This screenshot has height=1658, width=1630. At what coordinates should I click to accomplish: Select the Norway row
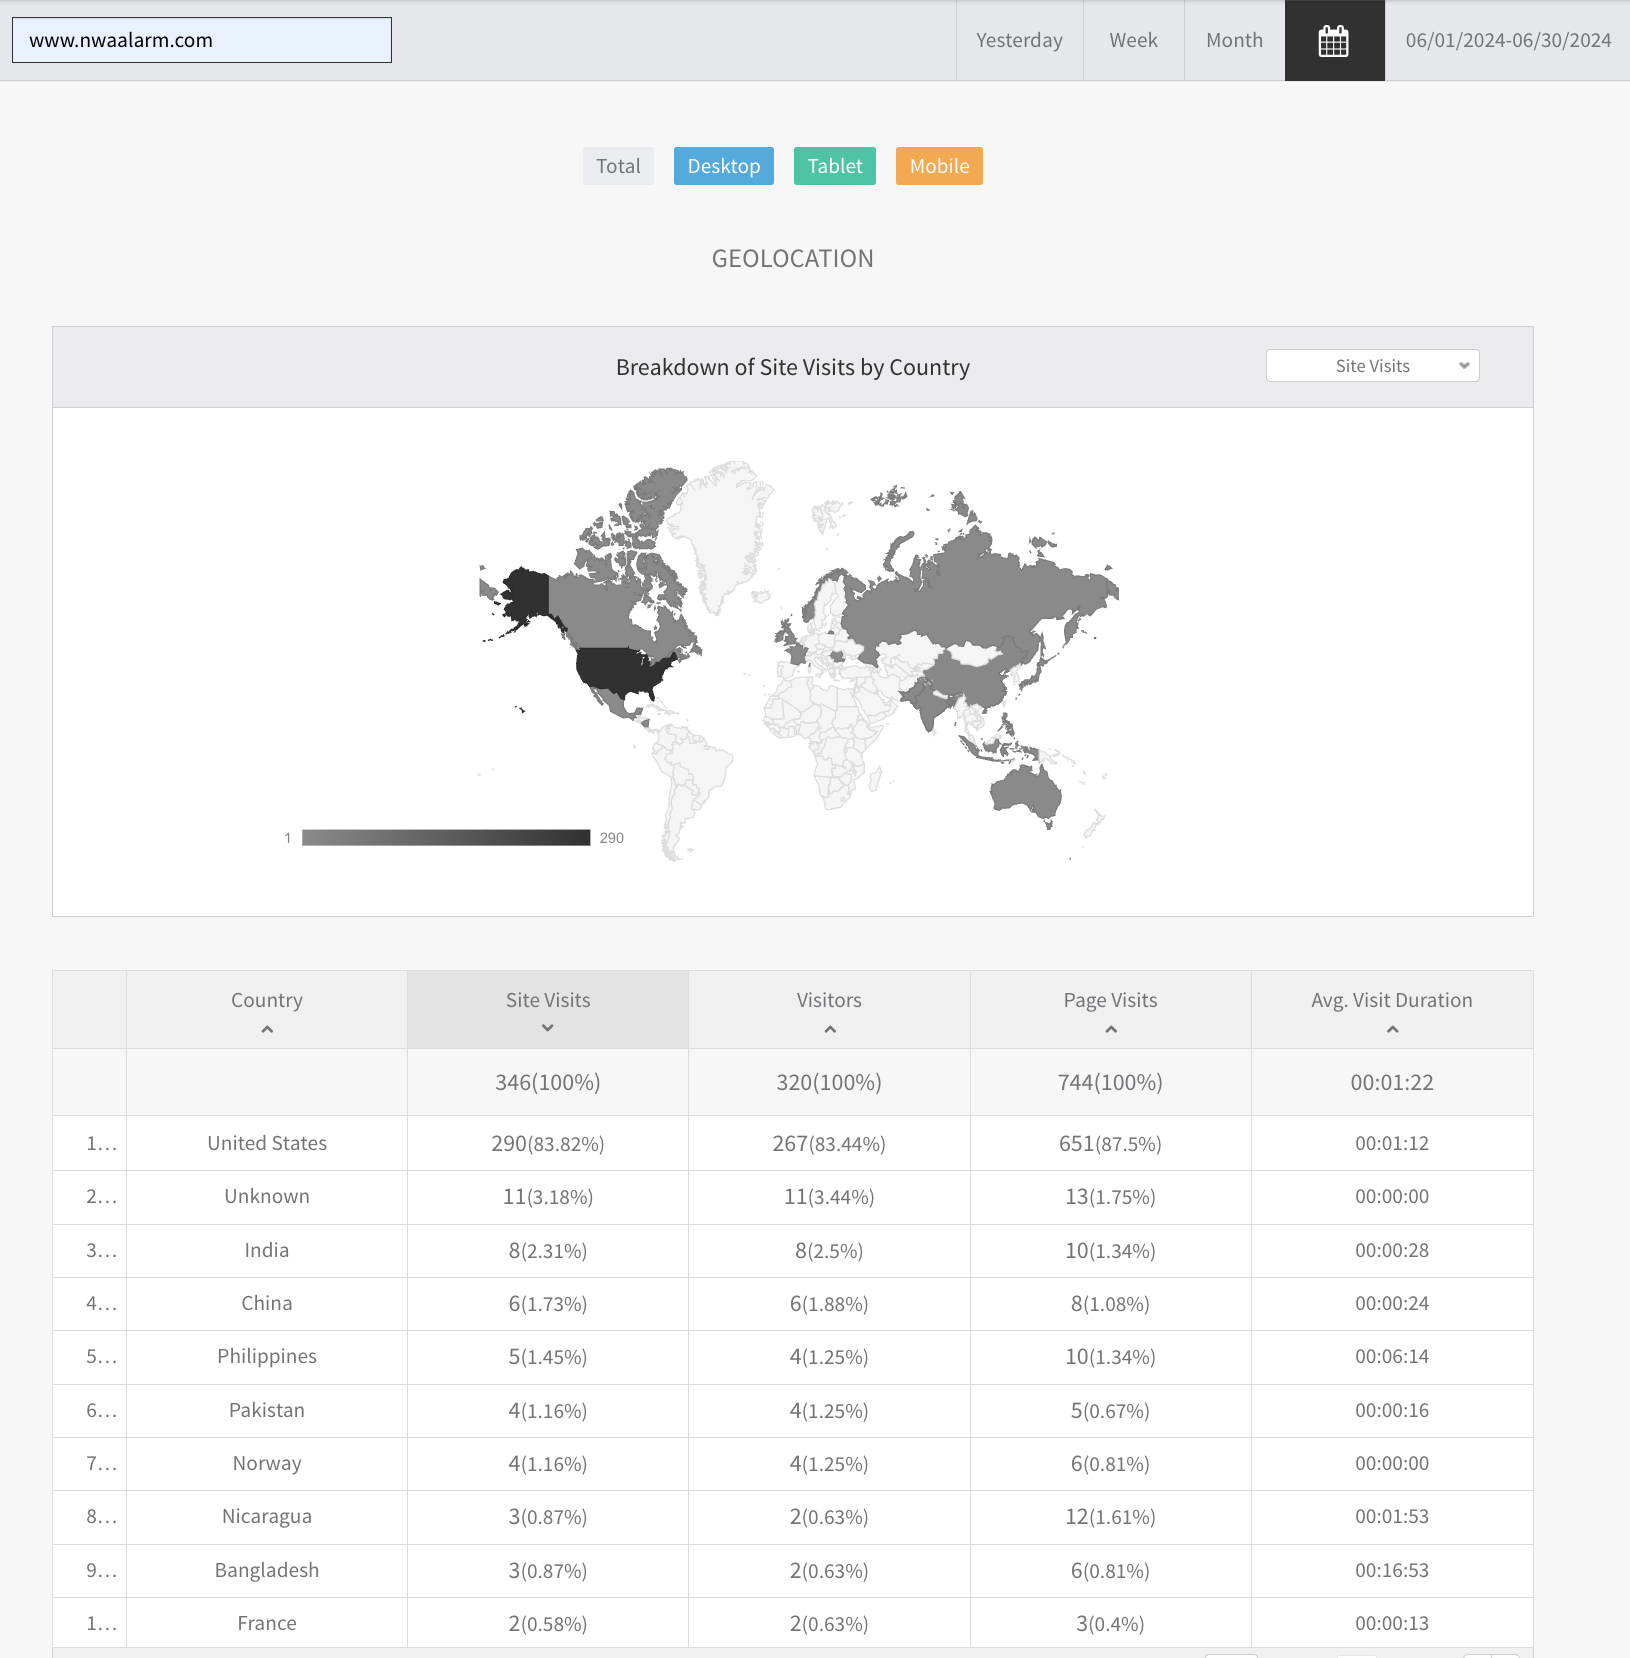coord(793,1464)
